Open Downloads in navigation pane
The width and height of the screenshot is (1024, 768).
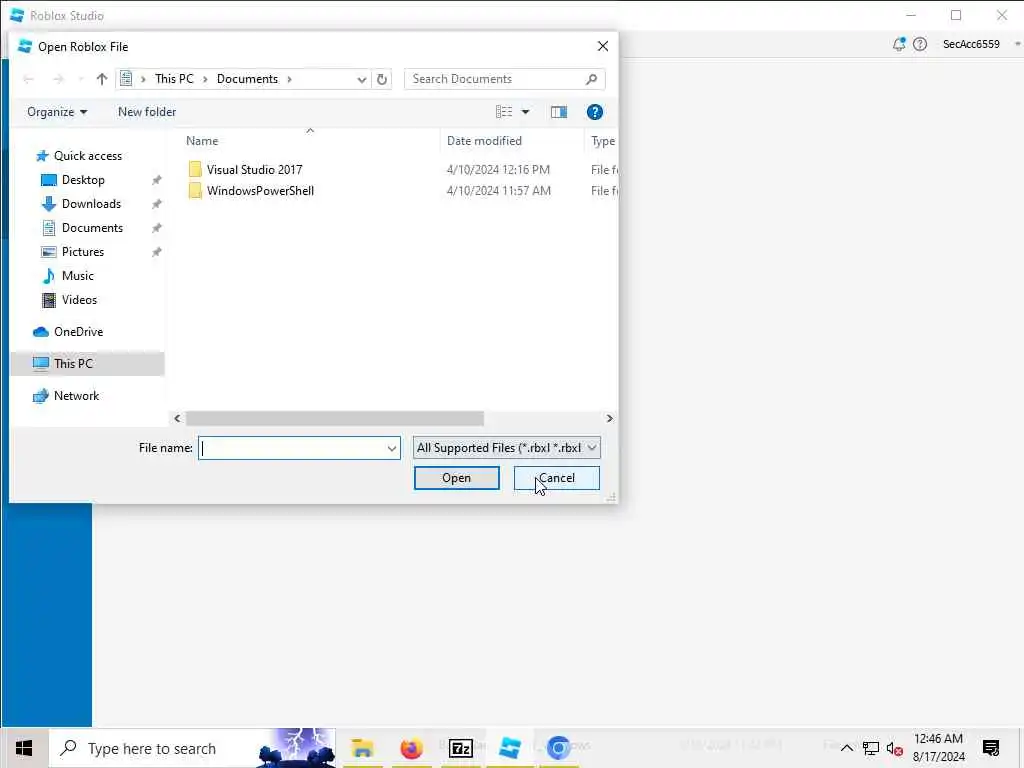[x=91, y=204]
